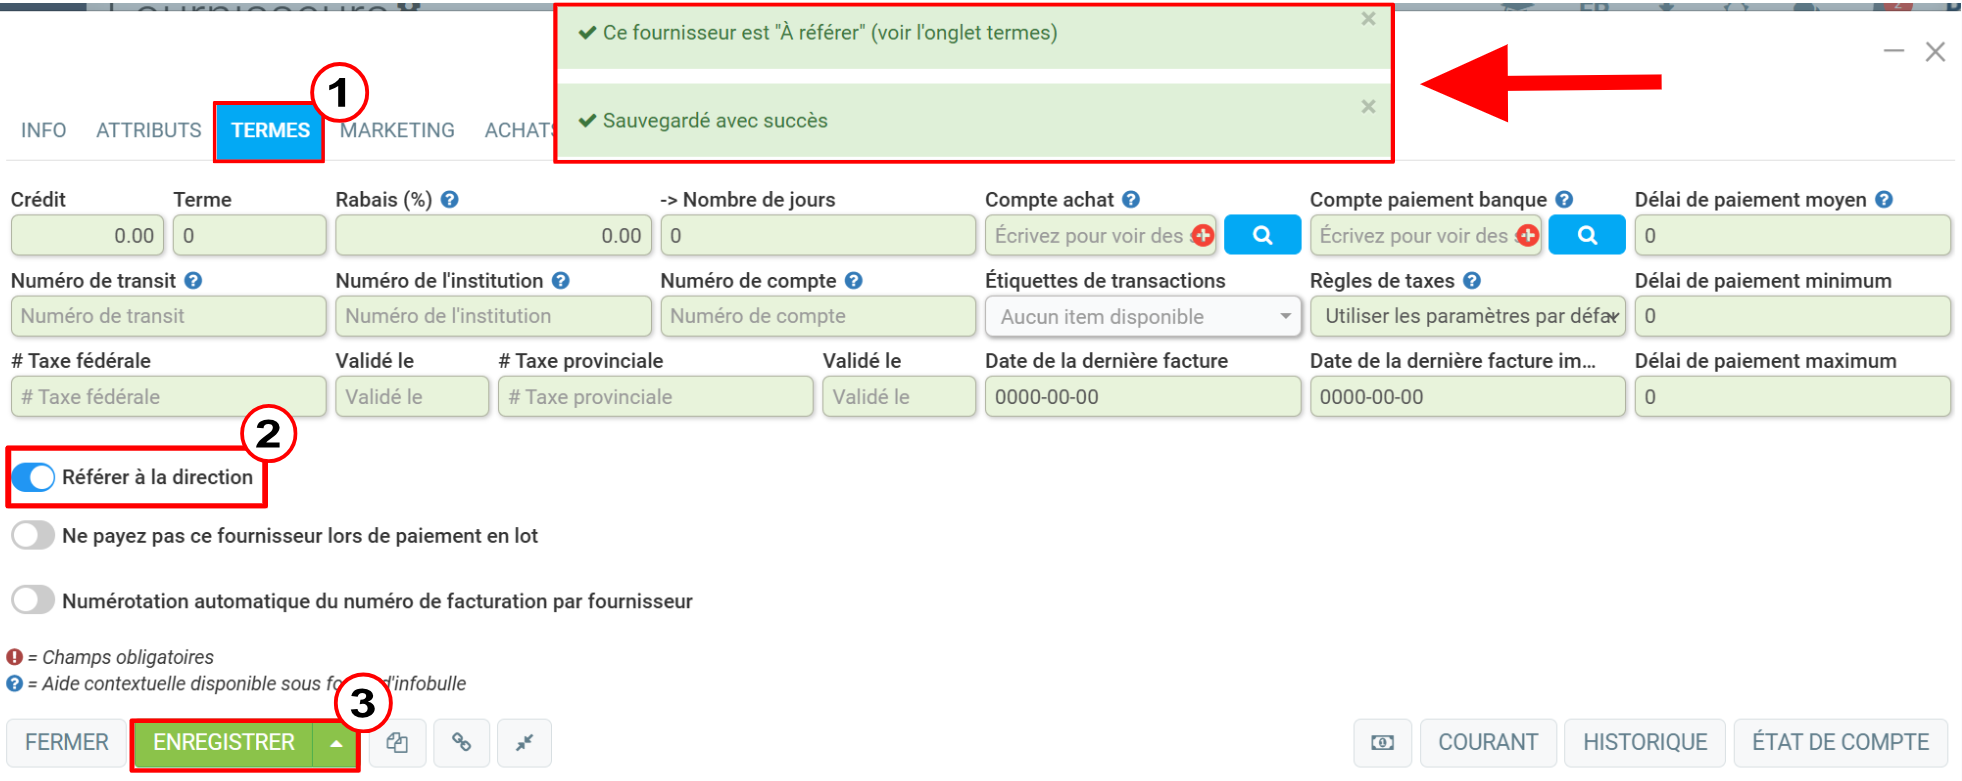Screen dimensions: 1962x781
Task: Switch to the Attributs tab
Action: click(149, 131)
